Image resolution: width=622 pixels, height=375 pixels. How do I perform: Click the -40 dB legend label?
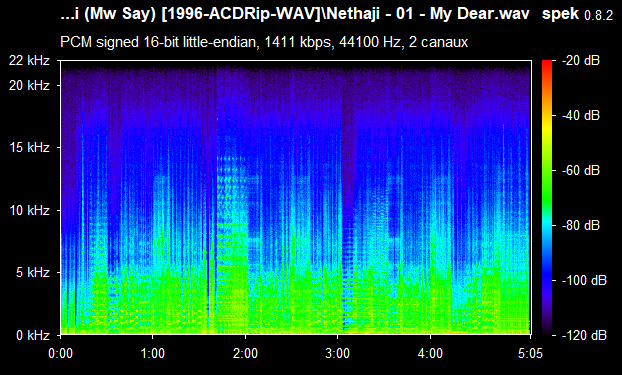[x=580, y=115]
